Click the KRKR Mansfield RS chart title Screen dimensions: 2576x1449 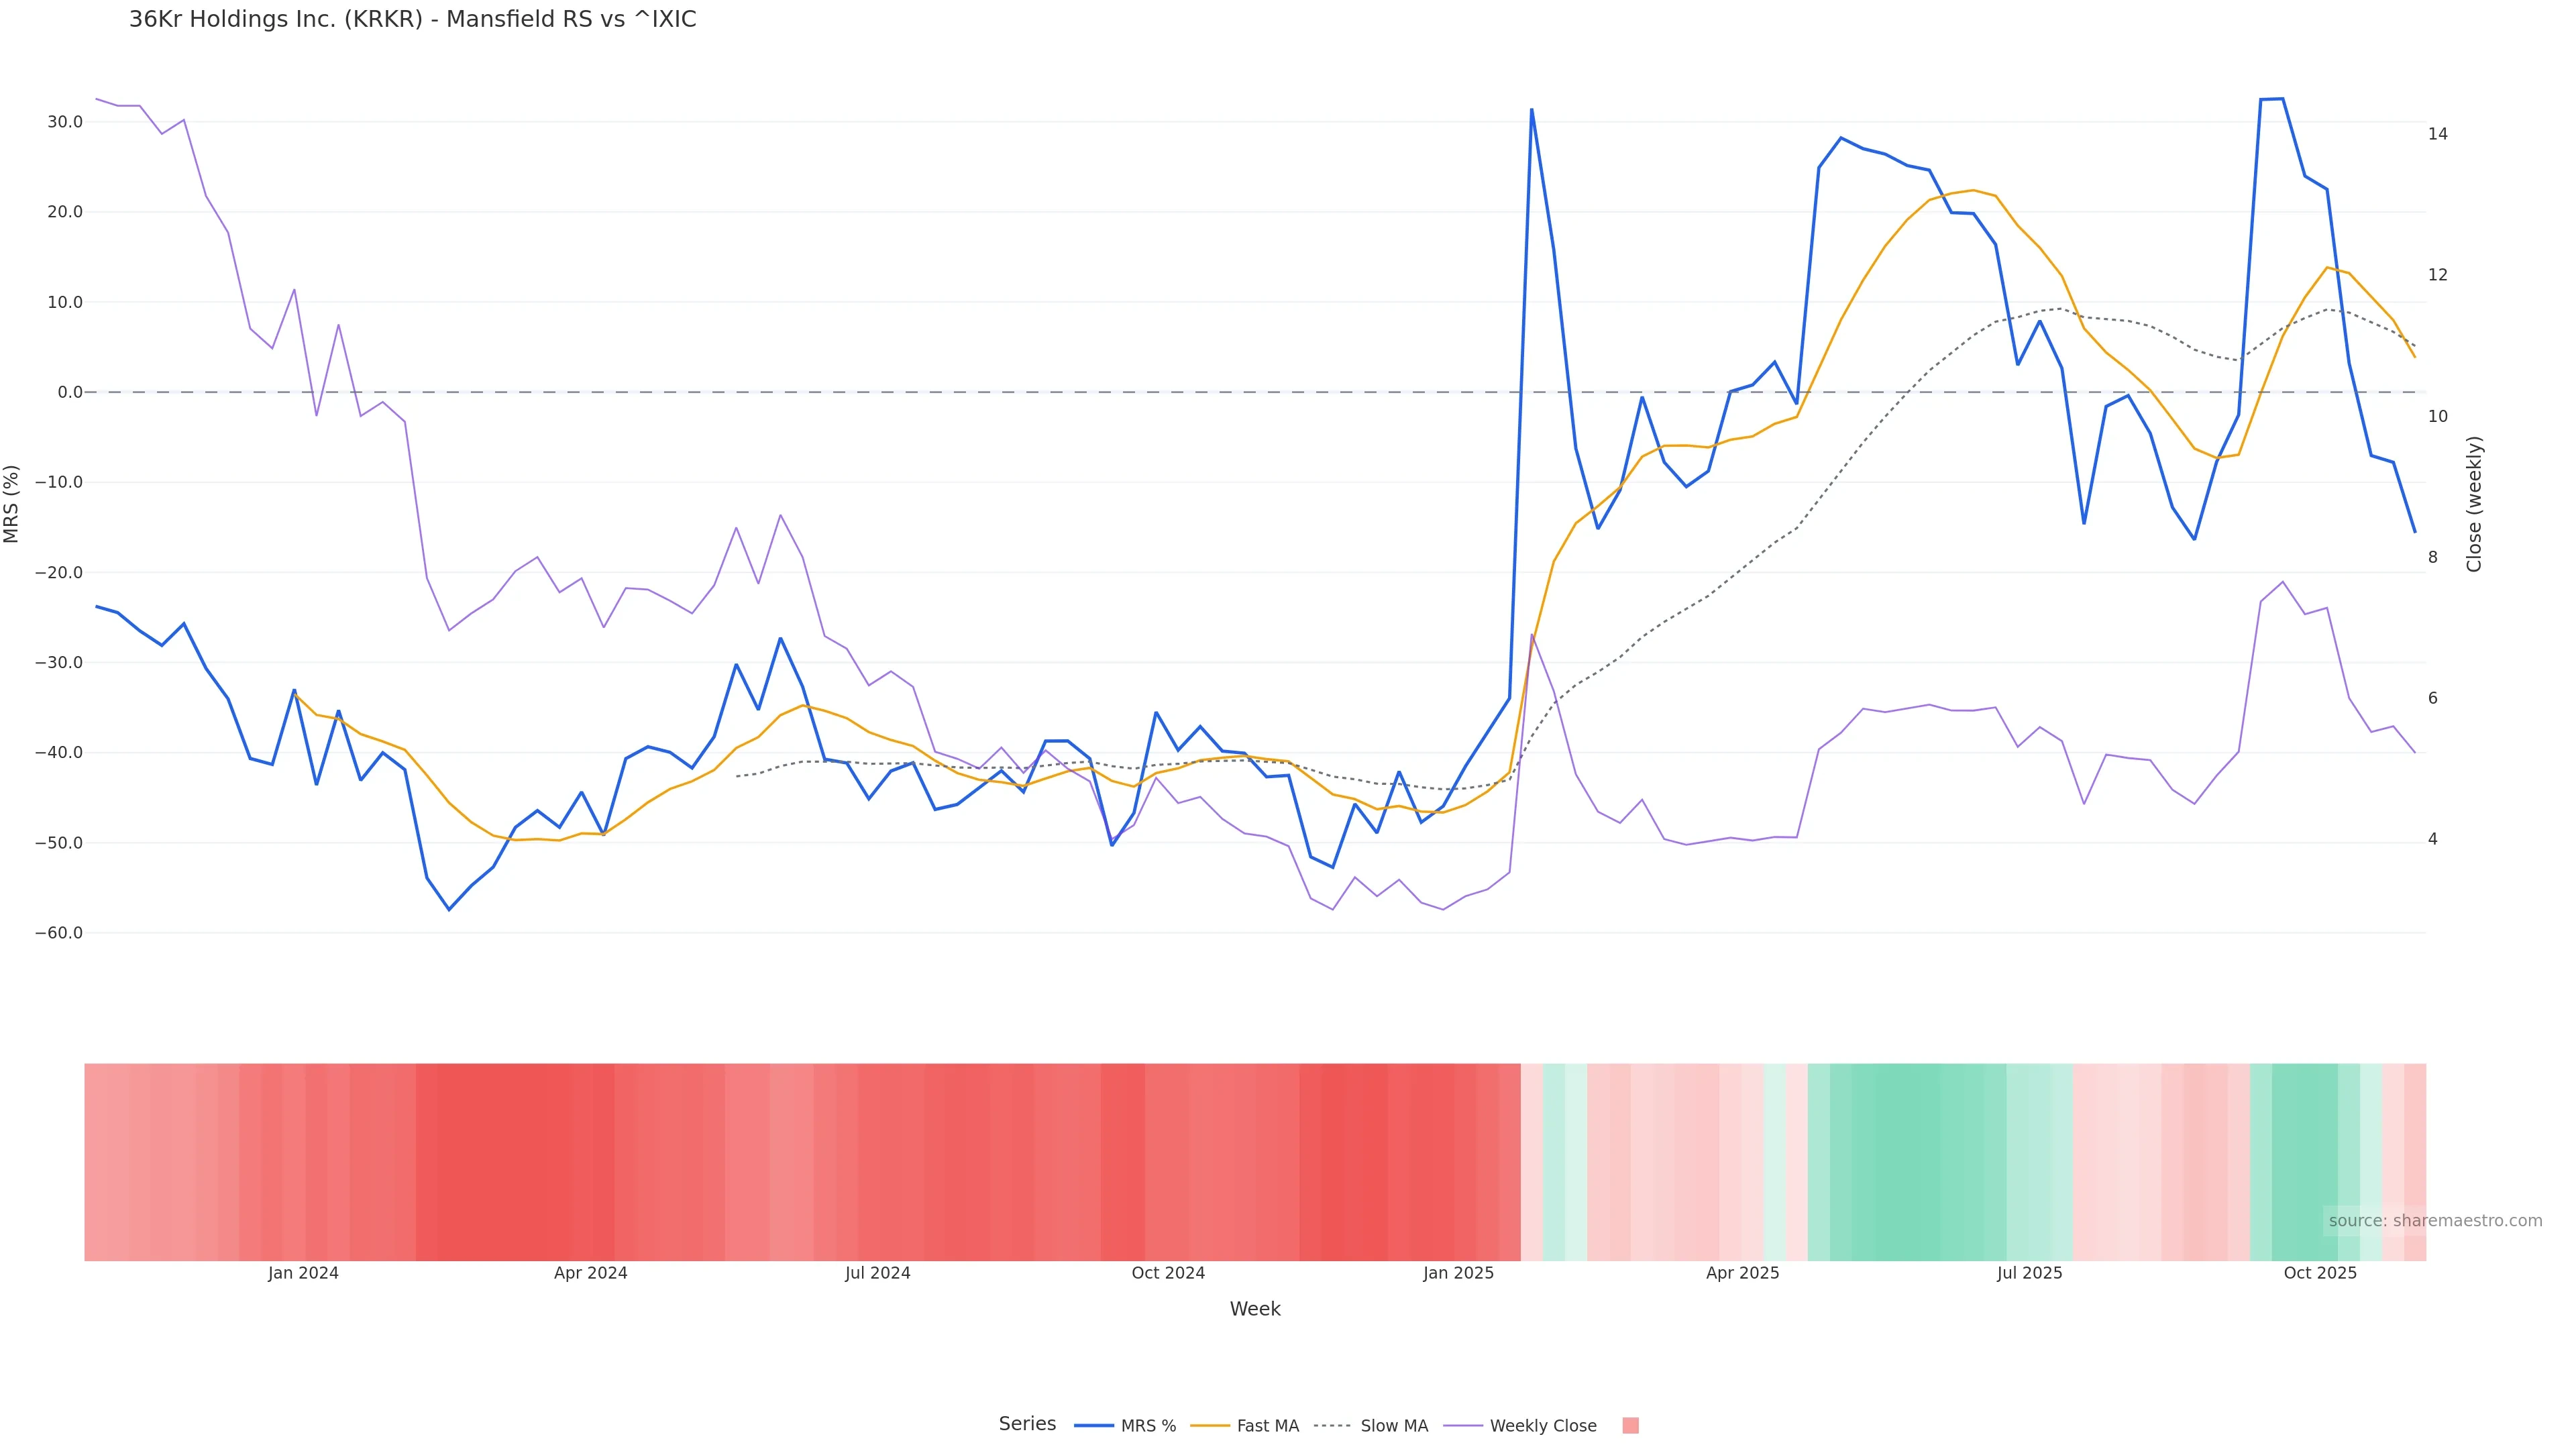412,20
